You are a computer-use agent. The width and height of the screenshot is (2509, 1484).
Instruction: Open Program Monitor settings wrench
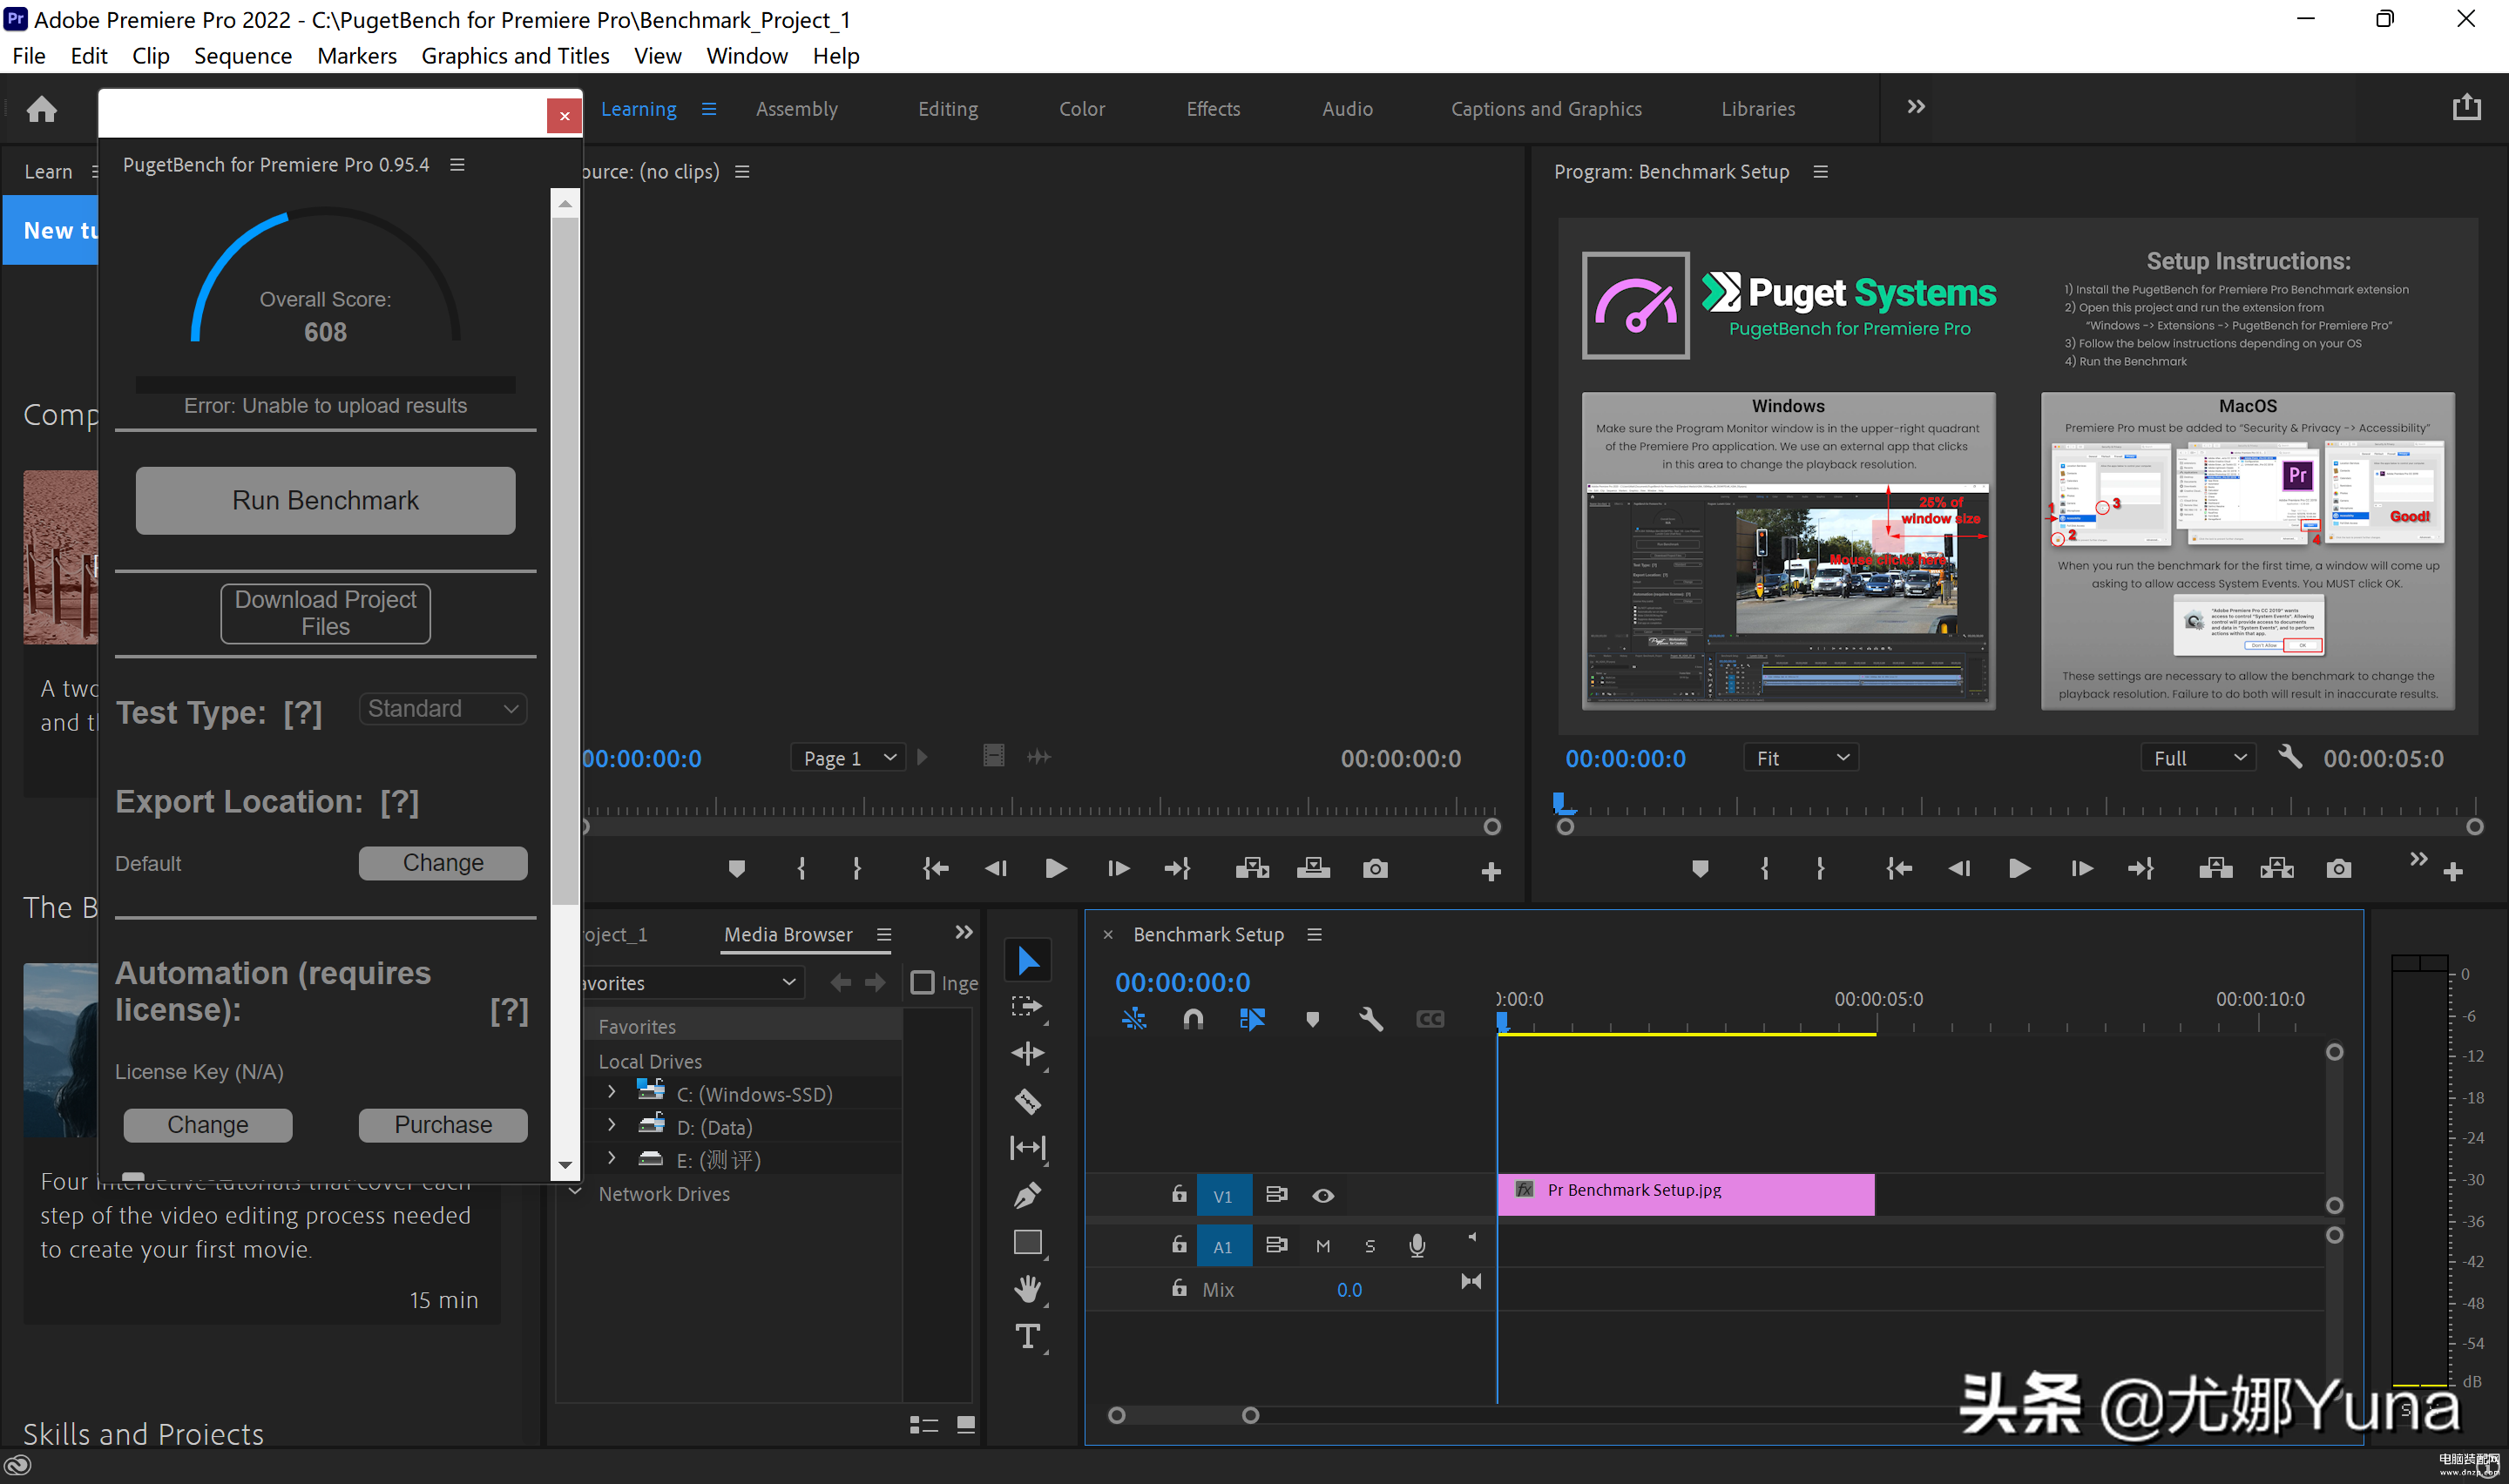coord(2289,757)
